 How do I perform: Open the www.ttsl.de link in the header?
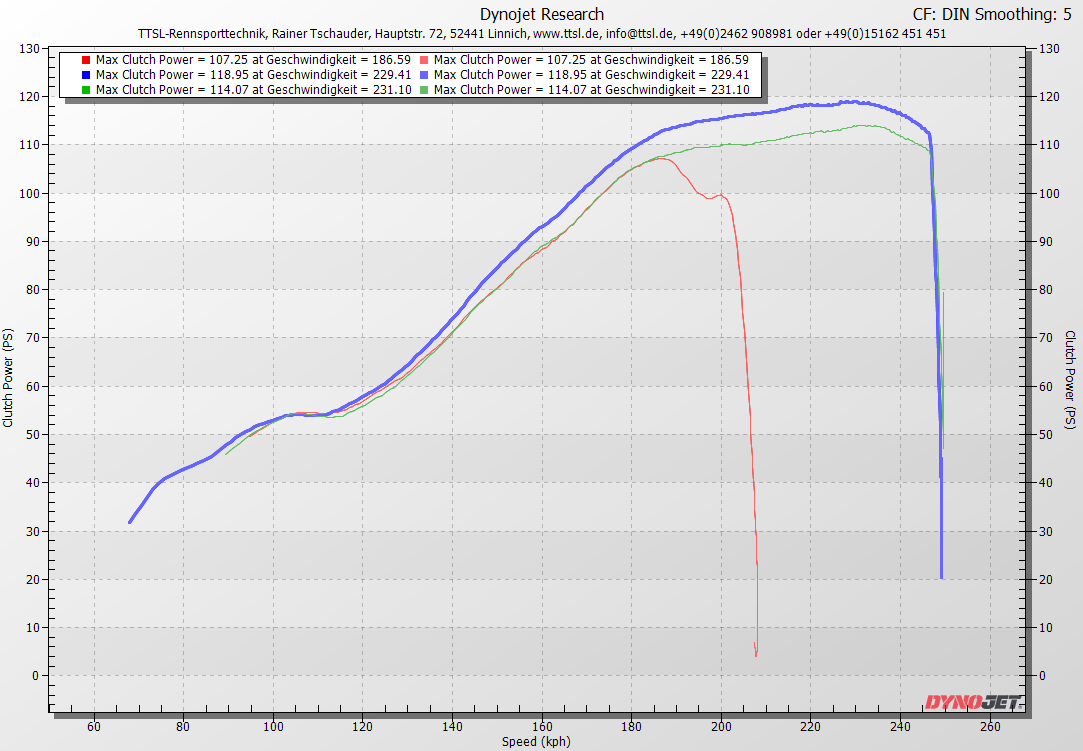click(x=566, y=33)
